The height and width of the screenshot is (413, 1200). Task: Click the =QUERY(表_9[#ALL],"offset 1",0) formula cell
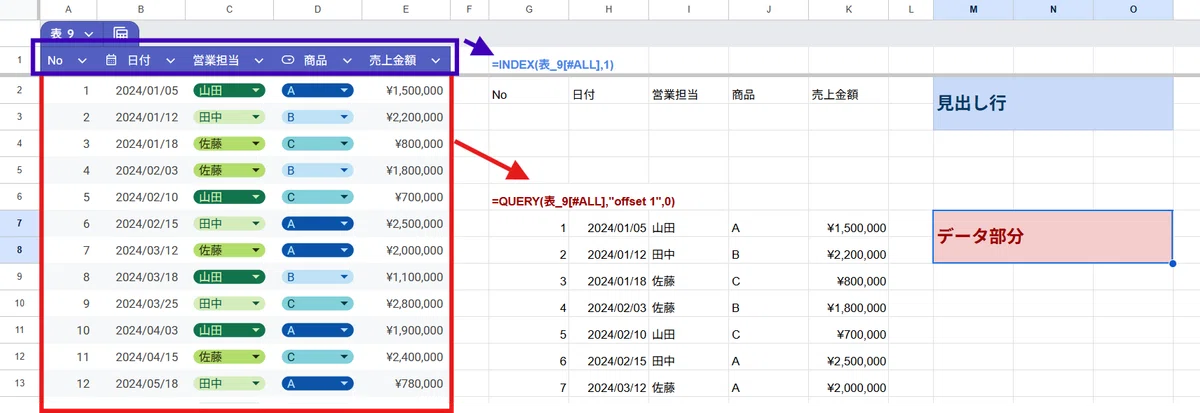pyautogui.click(x=583, y=201)
